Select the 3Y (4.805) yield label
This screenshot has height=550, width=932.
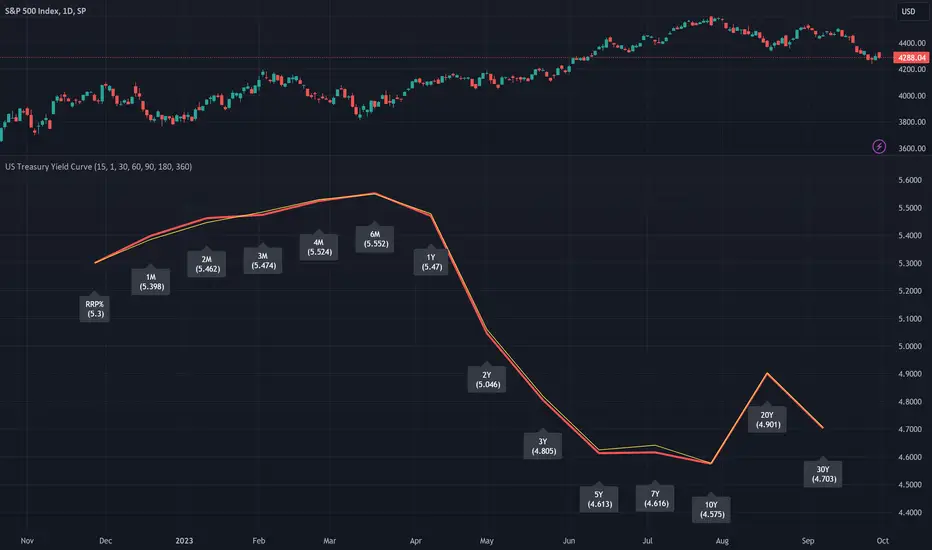543,445
